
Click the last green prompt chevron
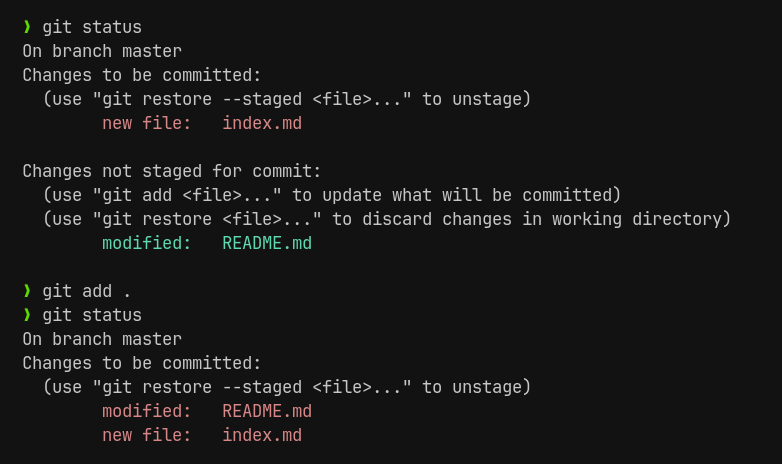27,315
